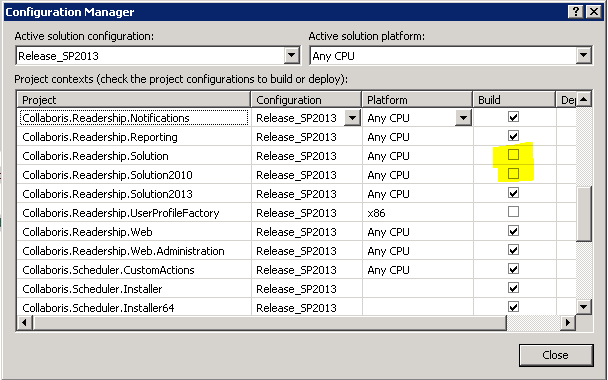Select the Collaboris.Scheduler.CustomActions project row

click(x=134, y=270)
